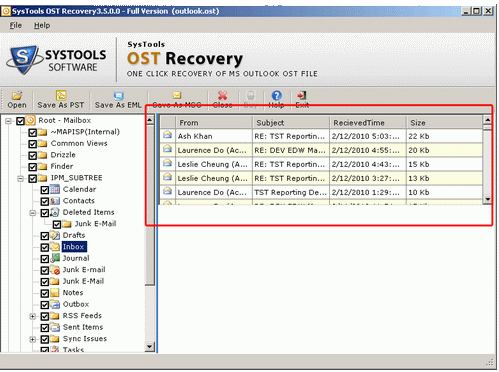Image resolution: width=499 pixels, height=372 pixels.
Task: Sort emails by Subject column header
Action: tap(291, 123)
